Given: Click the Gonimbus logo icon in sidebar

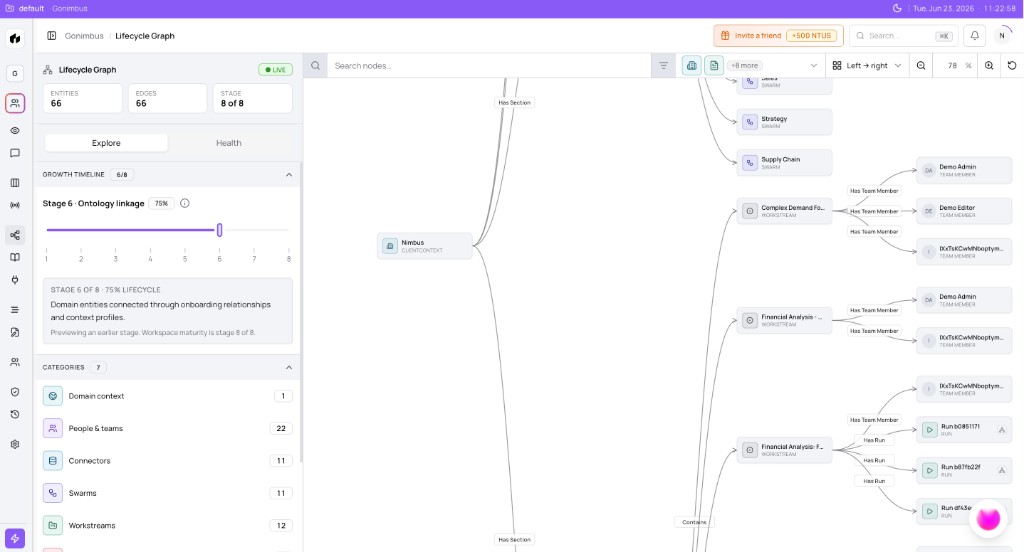Looking at the screenshot, I should point(15,39).
